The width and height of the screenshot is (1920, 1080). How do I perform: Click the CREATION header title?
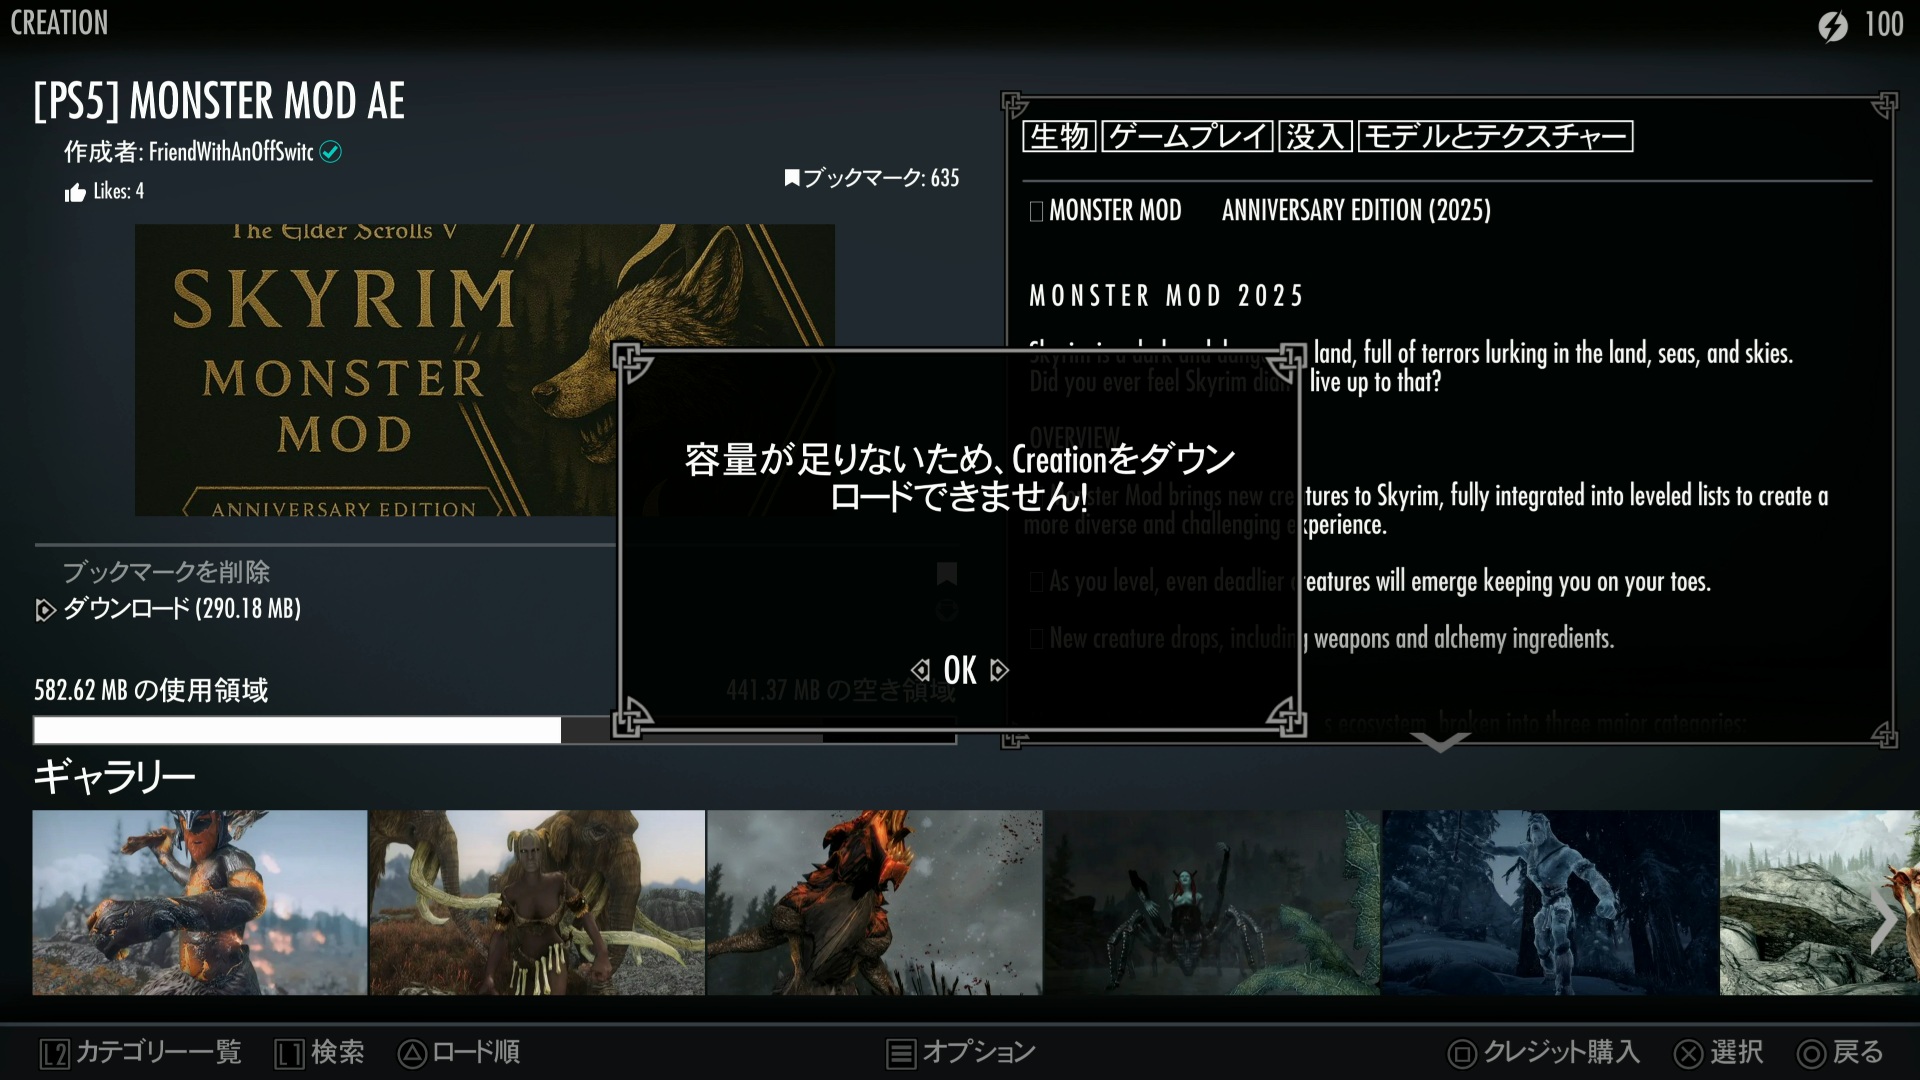click(59, 23)
